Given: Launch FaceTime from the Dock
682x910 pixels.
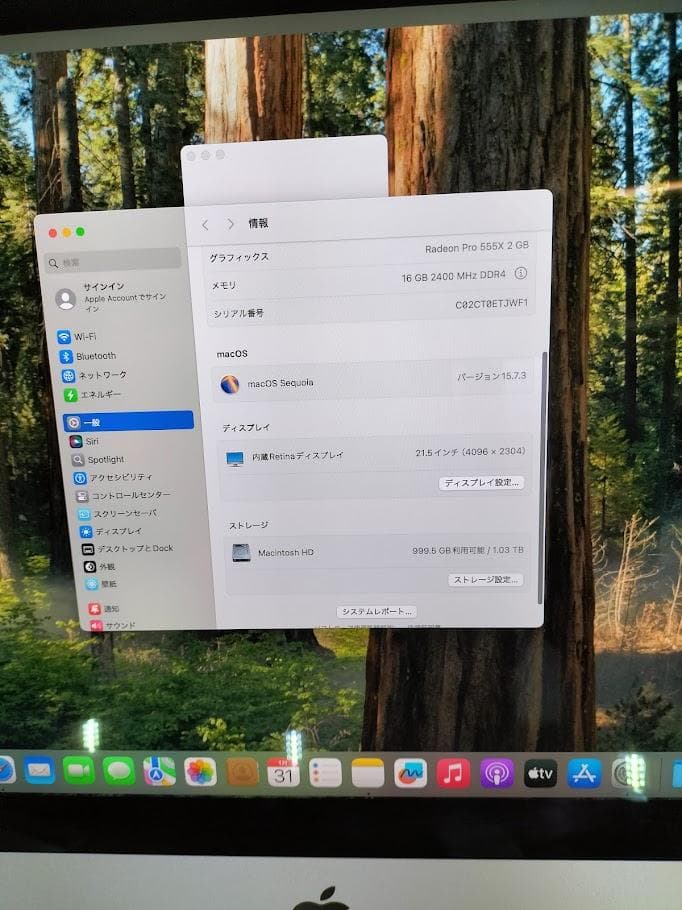Looking at the screenshot, I should (x=79, y=771).
